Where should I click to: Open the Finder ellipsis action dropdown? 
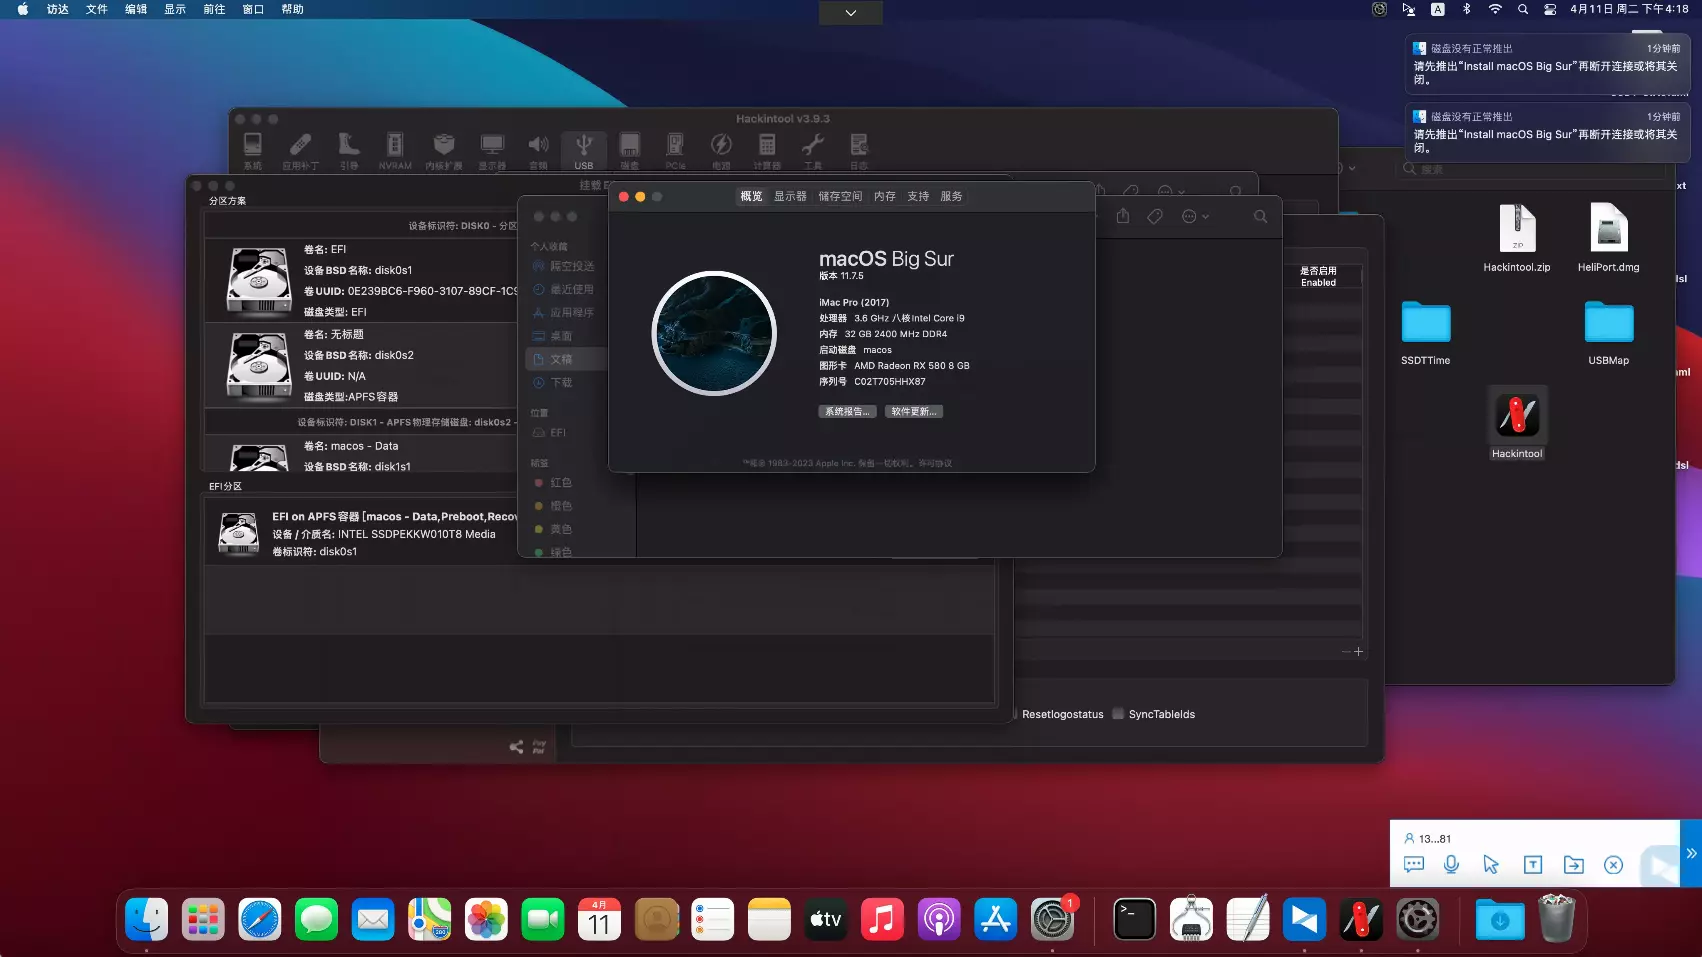tap(1195, 216)
